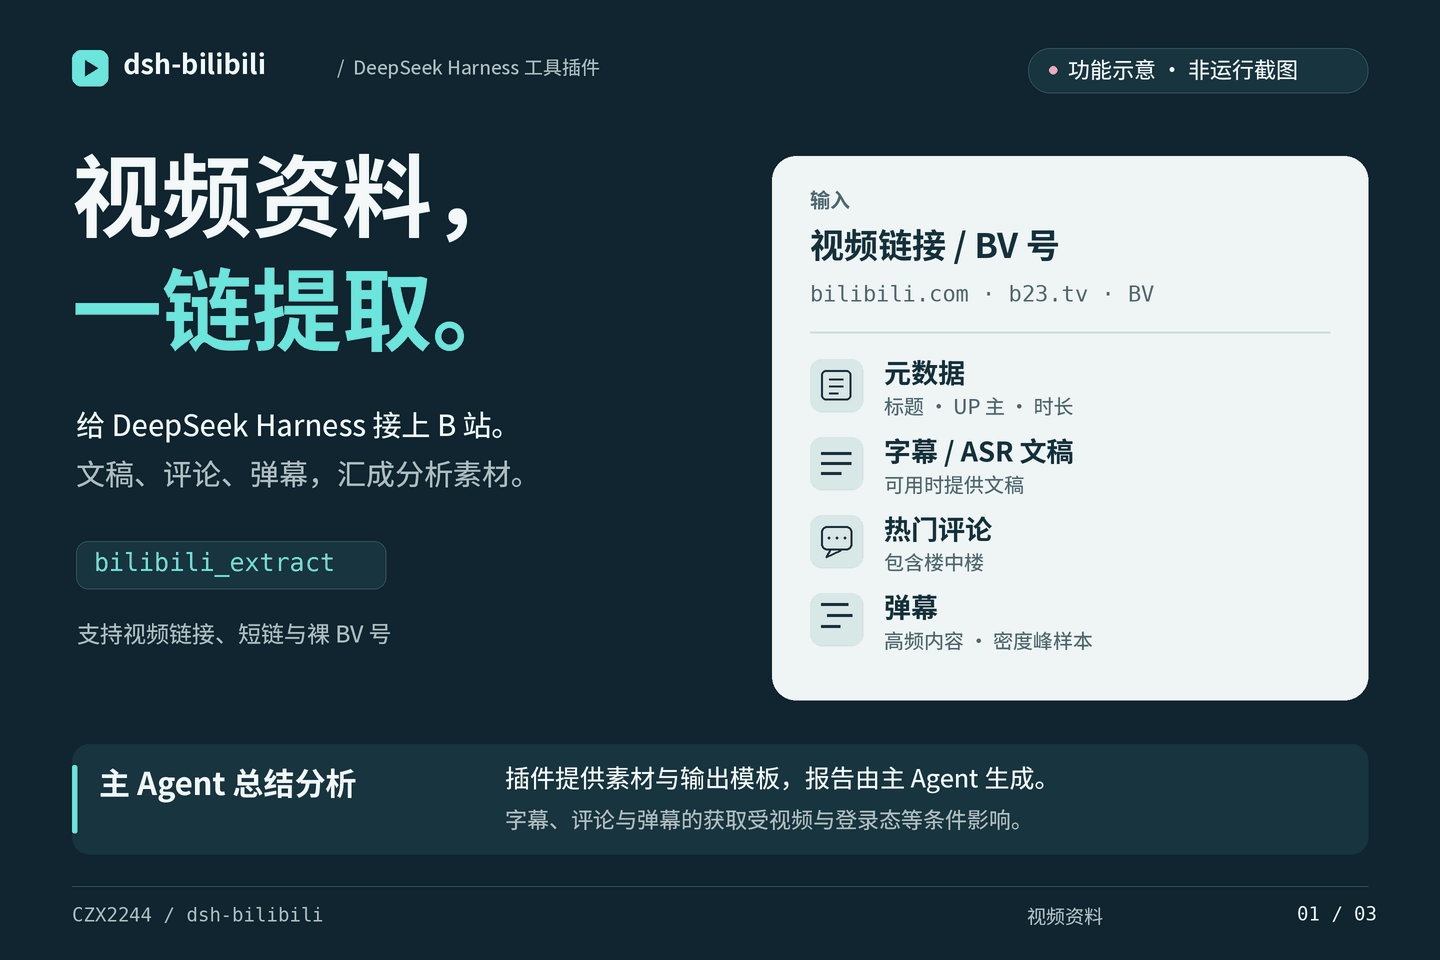Click the text 字幕、评论与弹幕的获取受视频与登录态等条件影响。
The image size is (1440, 960).
(765, 820)
